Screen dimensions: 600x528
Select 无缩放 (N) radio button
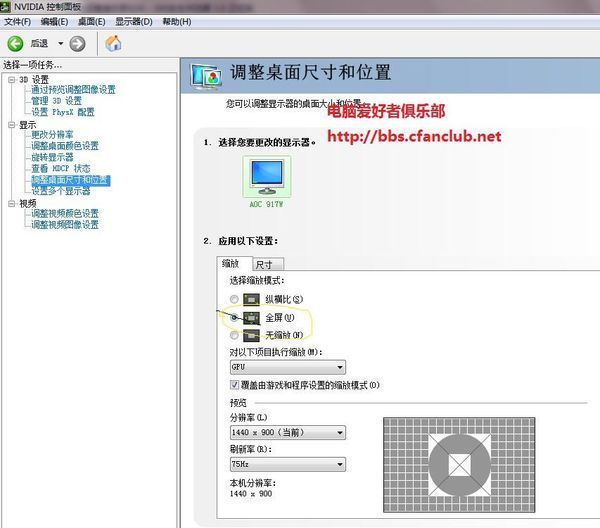click(x=234, y=335)
